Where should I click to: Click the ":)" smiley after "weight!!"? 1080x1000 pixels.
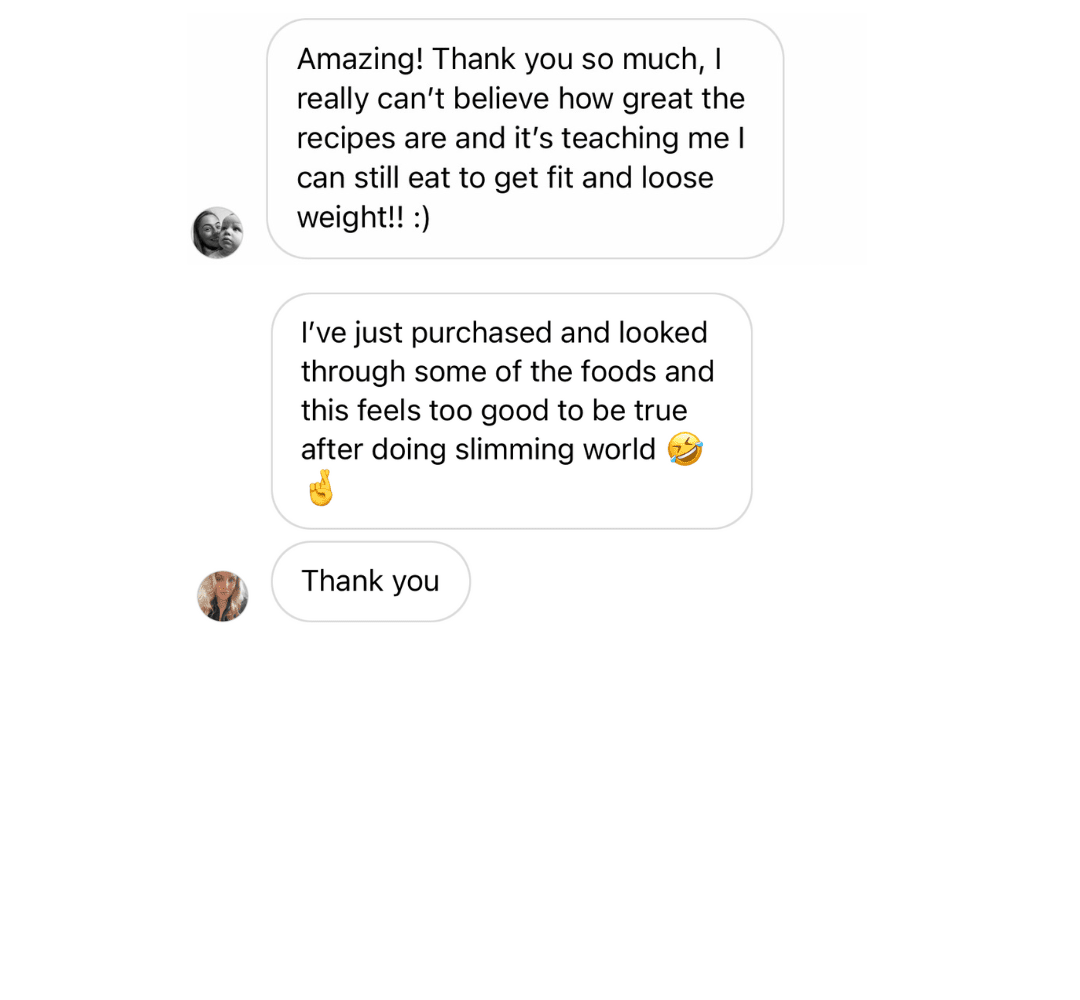421,217
